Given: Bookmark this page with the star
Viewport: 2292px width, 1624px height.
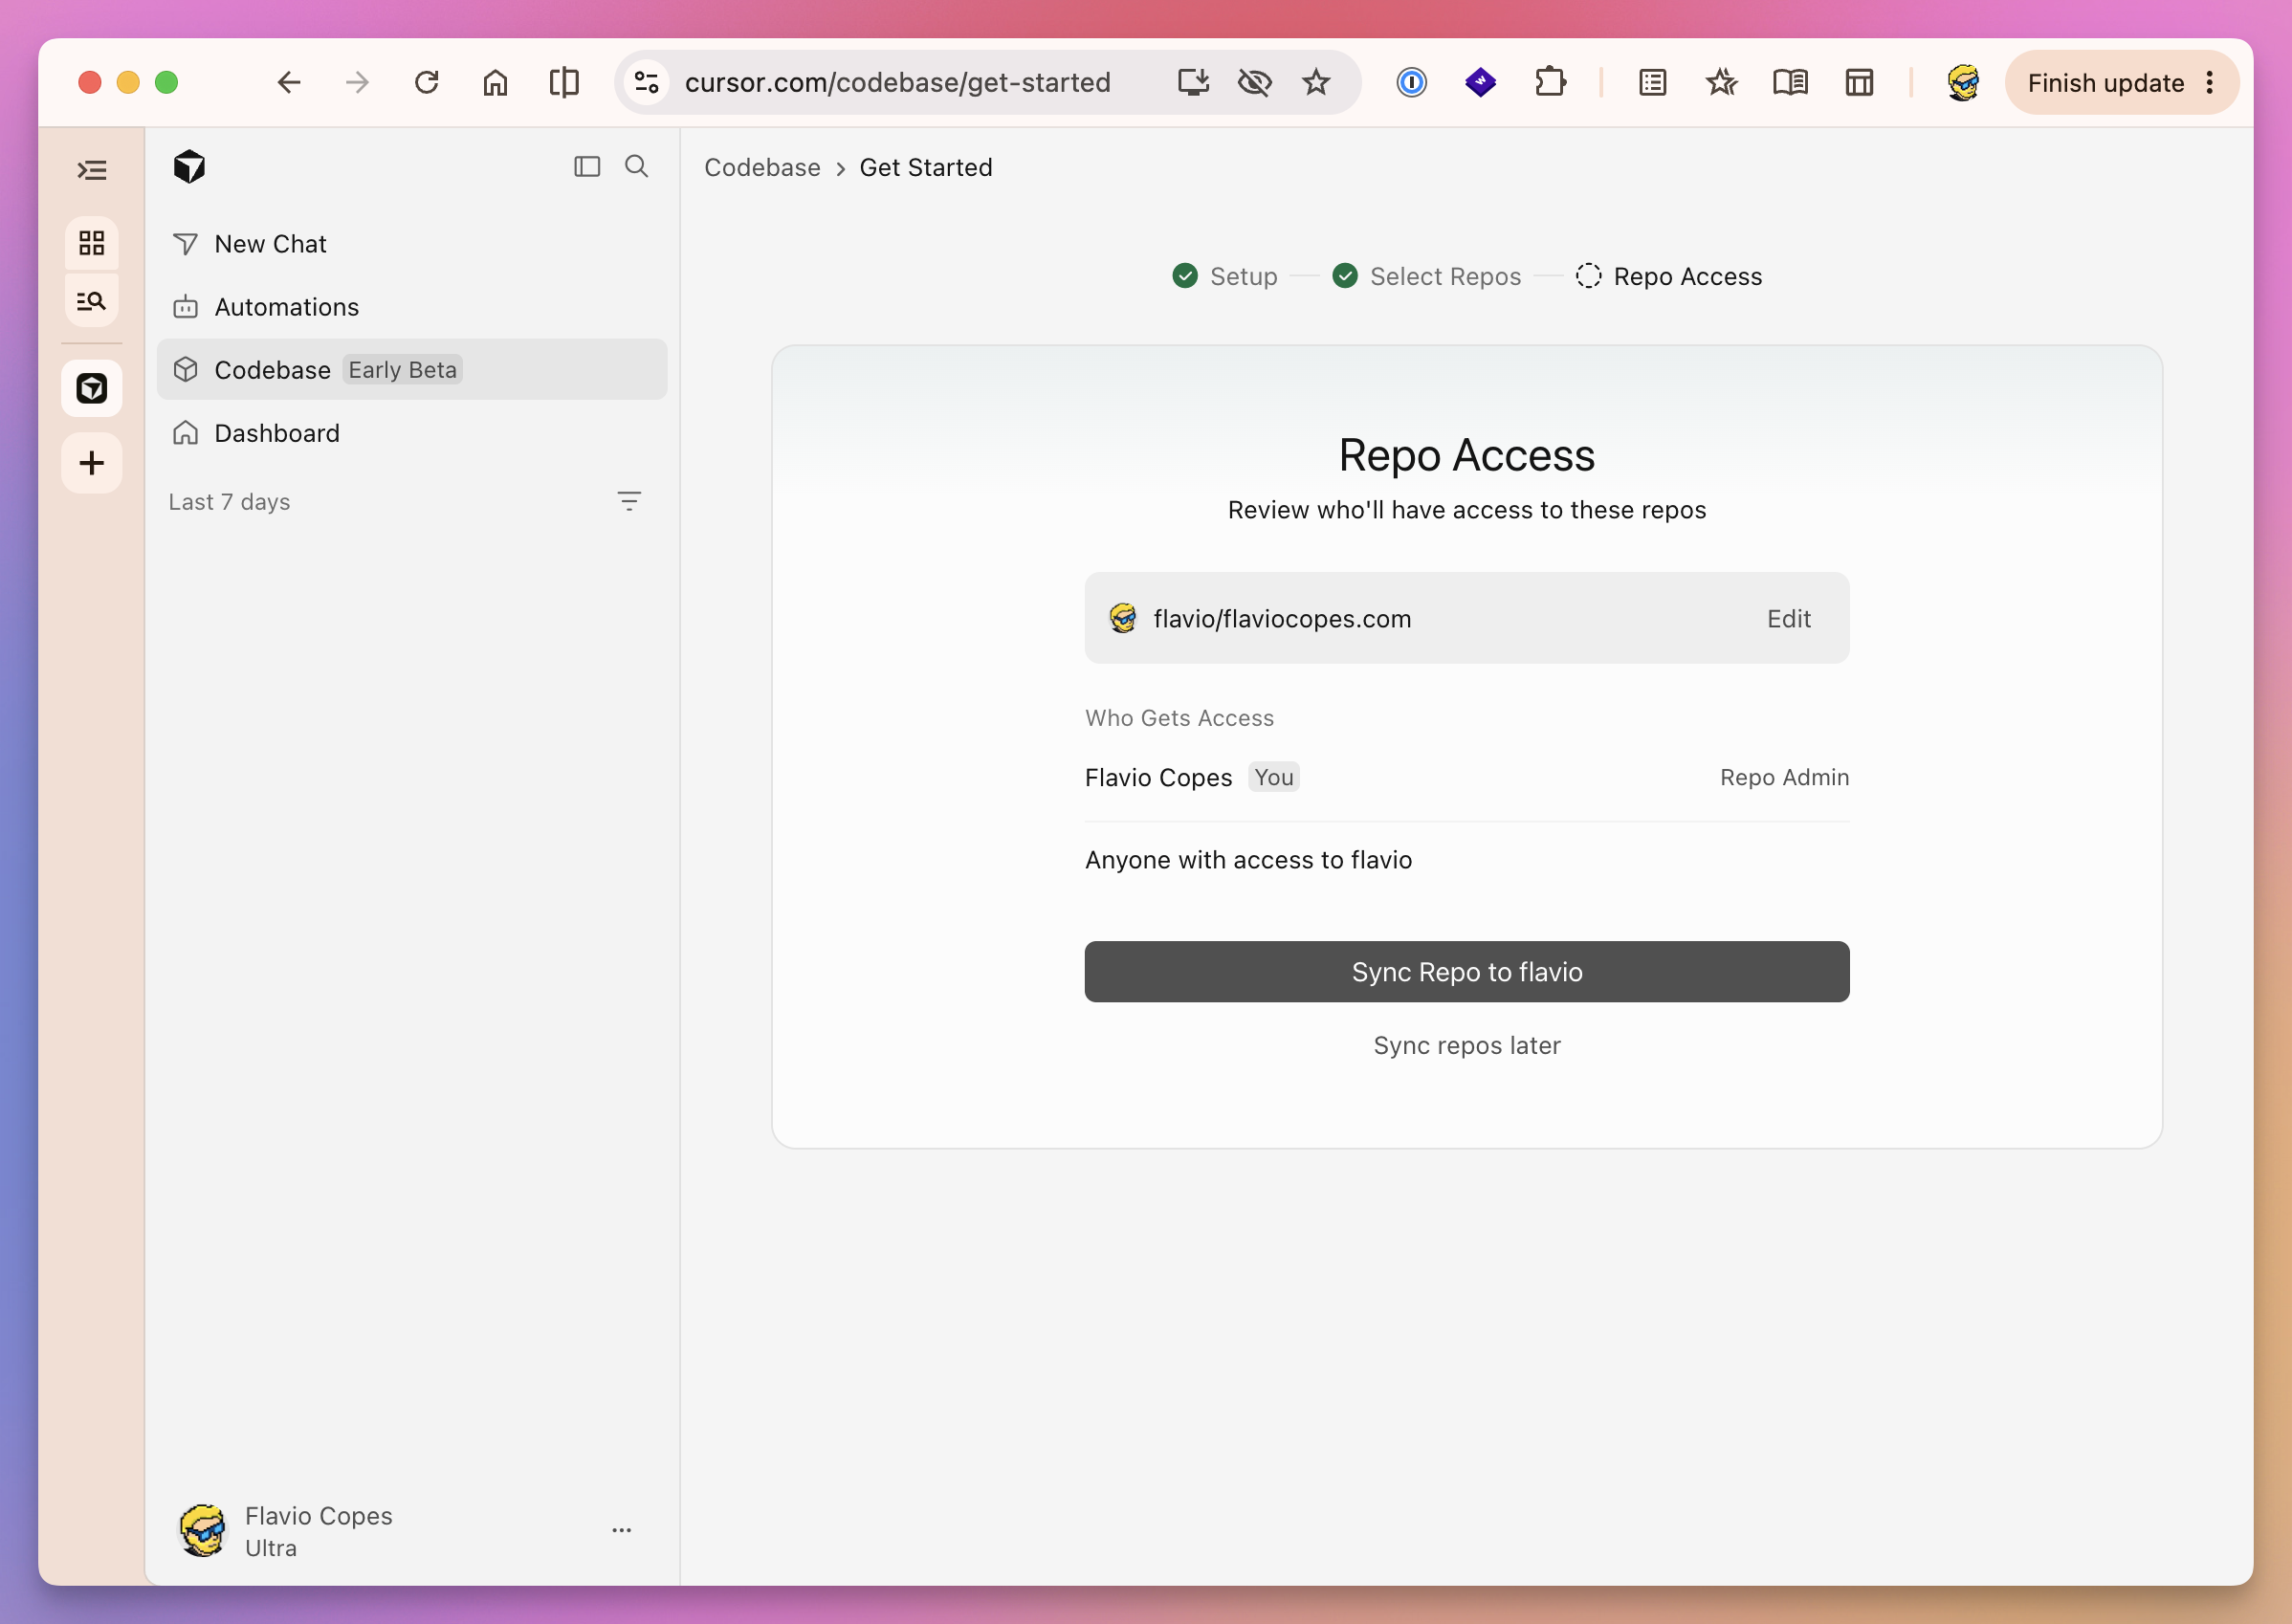Looking at the screenshot, I should 1316,82.
